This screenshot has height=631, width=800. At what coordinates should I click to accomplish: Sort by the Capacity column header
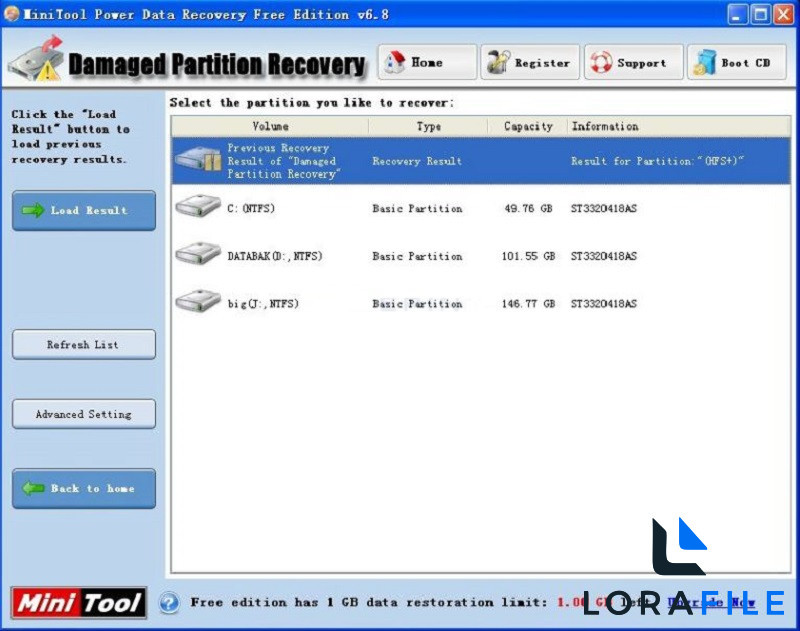528,126
